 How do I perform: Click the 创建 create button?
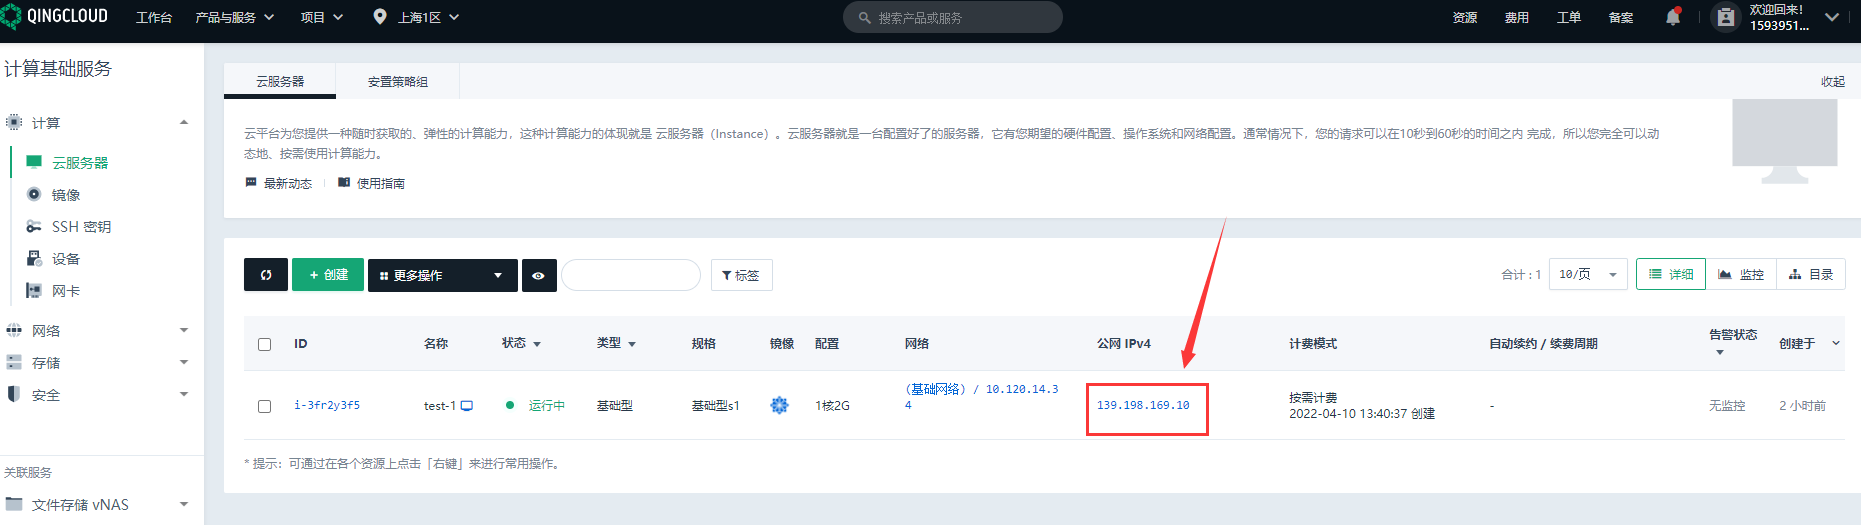coord(328,275)
